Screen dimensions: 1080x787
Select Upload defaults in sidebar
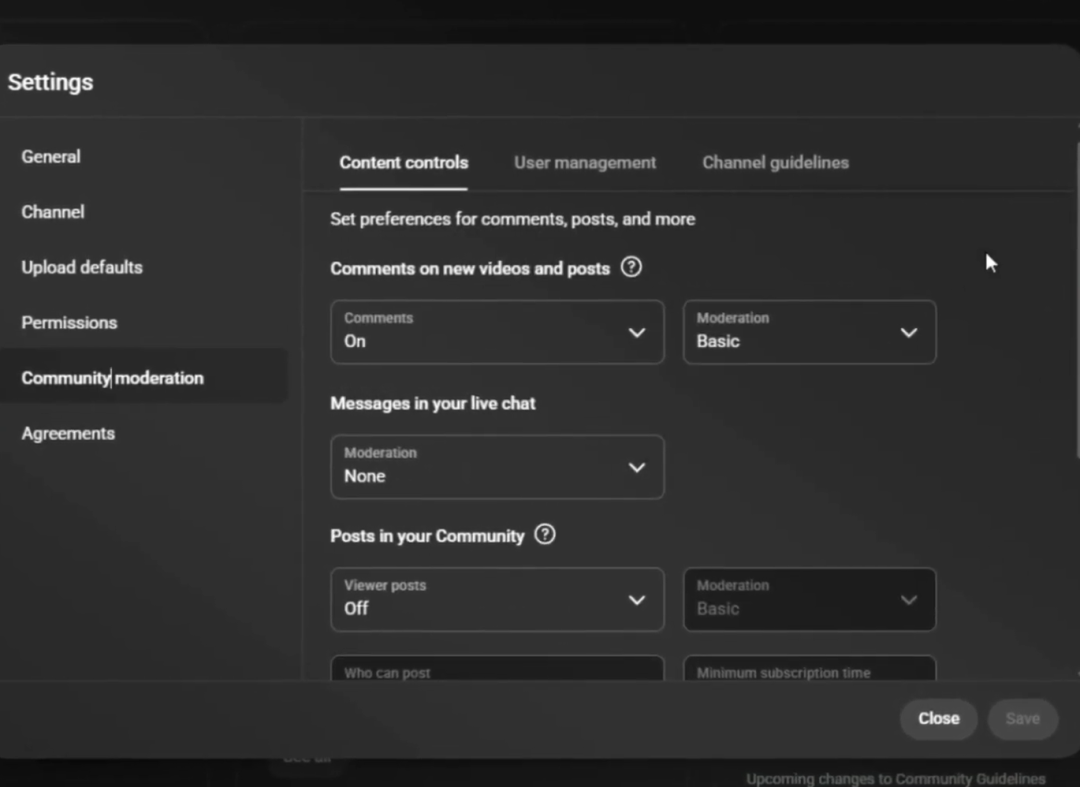tap(82, 267)
